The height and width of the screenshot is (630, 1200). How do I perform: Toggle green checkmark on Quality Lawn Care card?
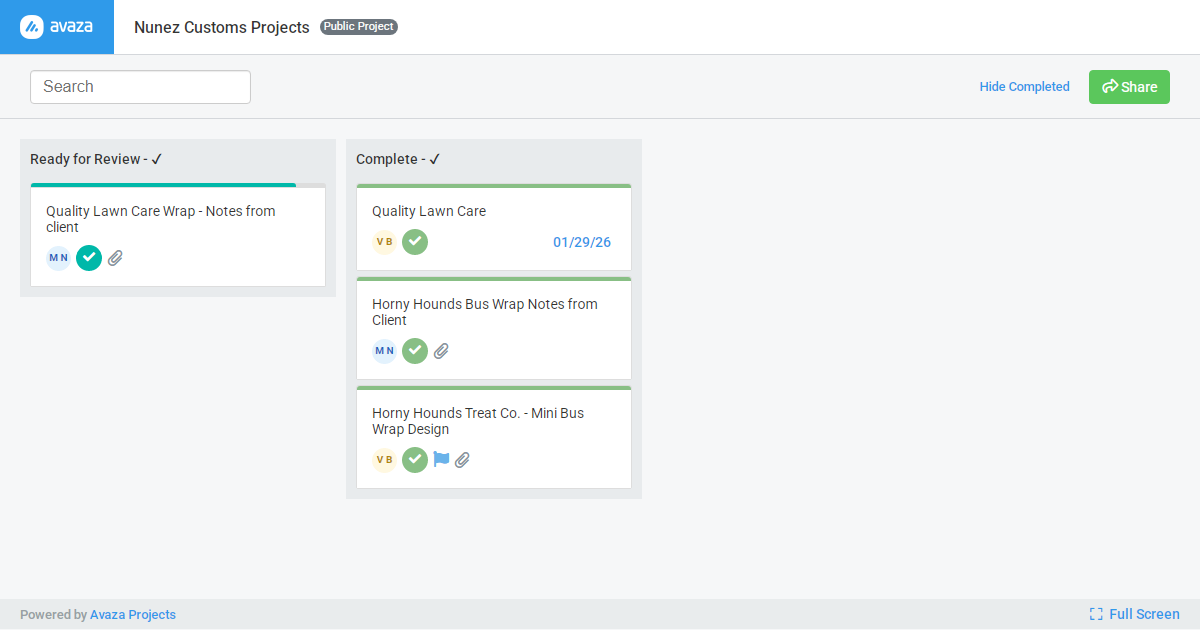click(x=415, y=242)
